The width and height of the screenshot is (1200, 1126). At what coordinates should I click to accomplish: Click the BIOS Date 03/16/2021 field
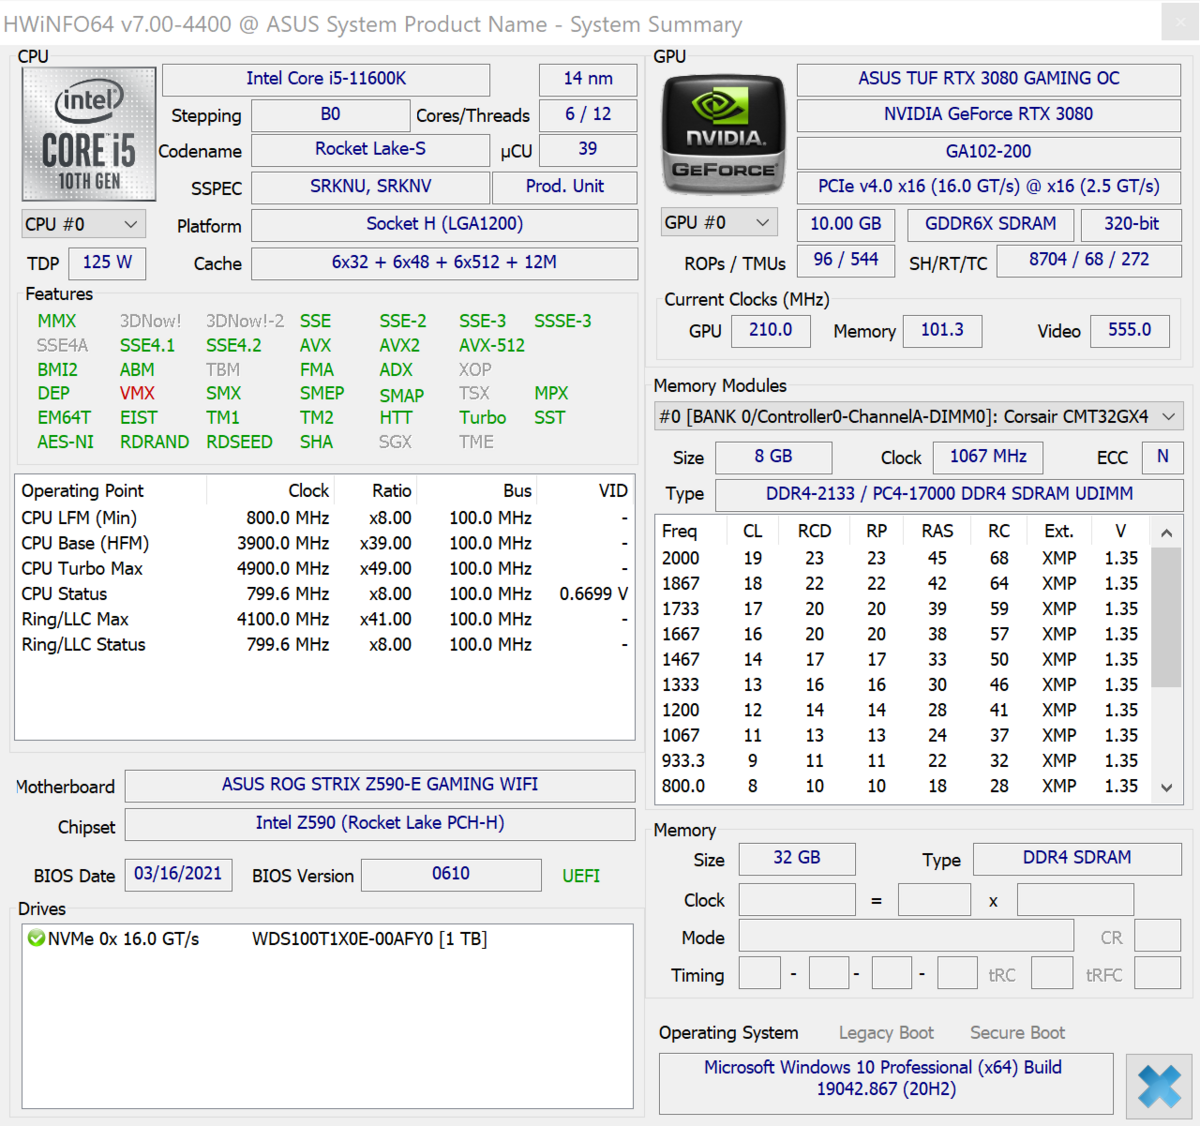tap(178, 874)
